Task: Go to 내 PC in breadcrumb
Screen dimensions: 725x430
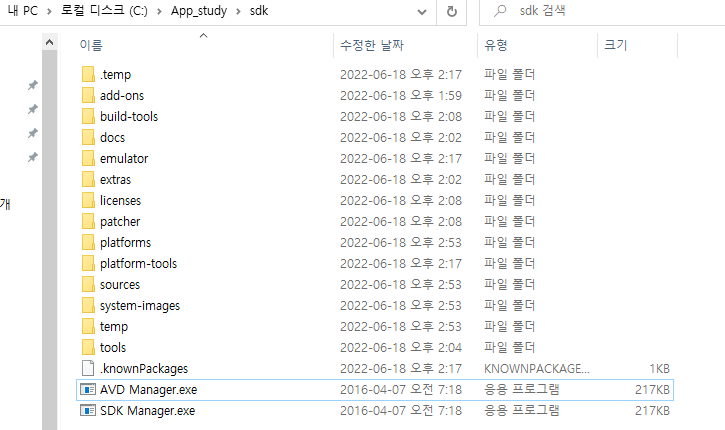Action: tap(23, 11)
